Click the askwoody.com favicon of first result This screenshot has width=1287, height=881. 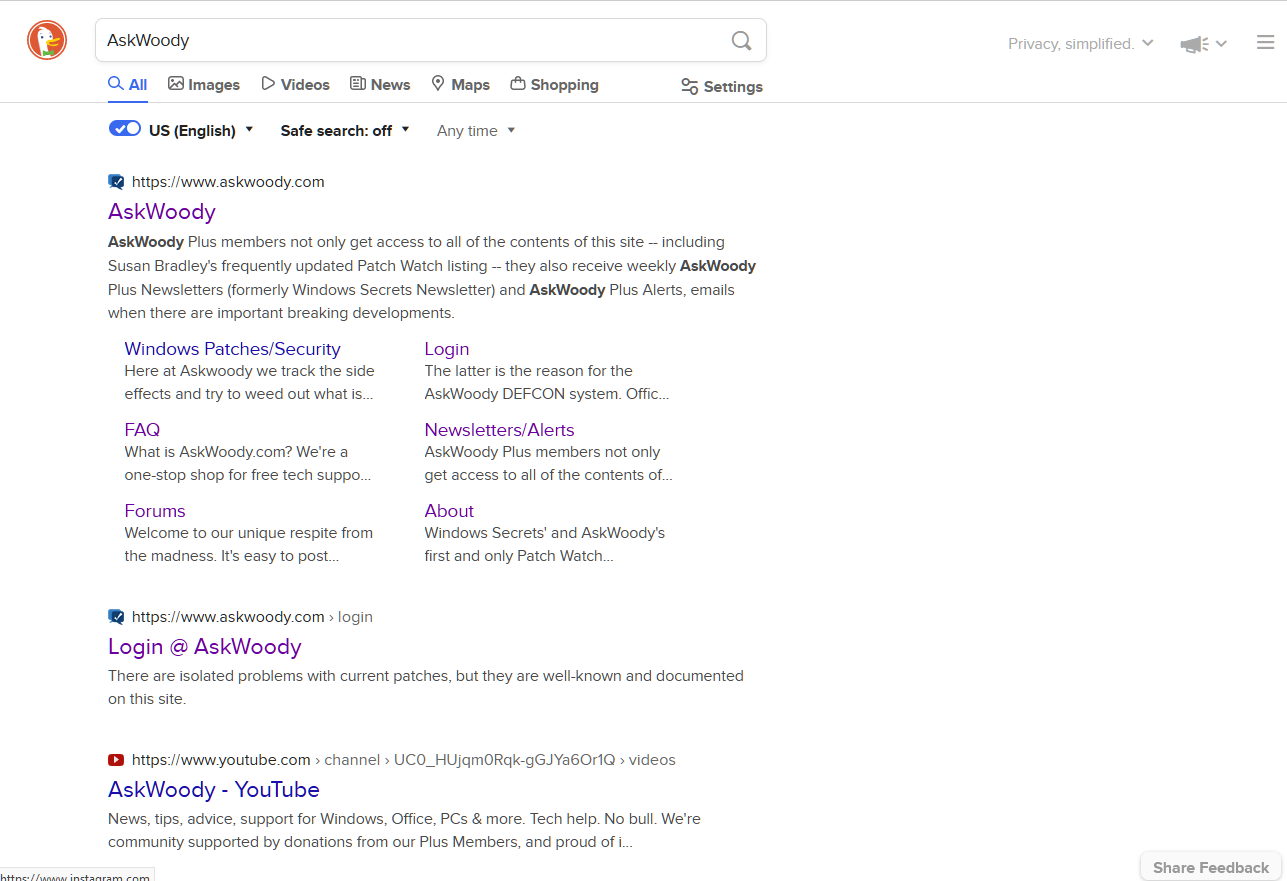pyautogui.click(x=116, y=182)
